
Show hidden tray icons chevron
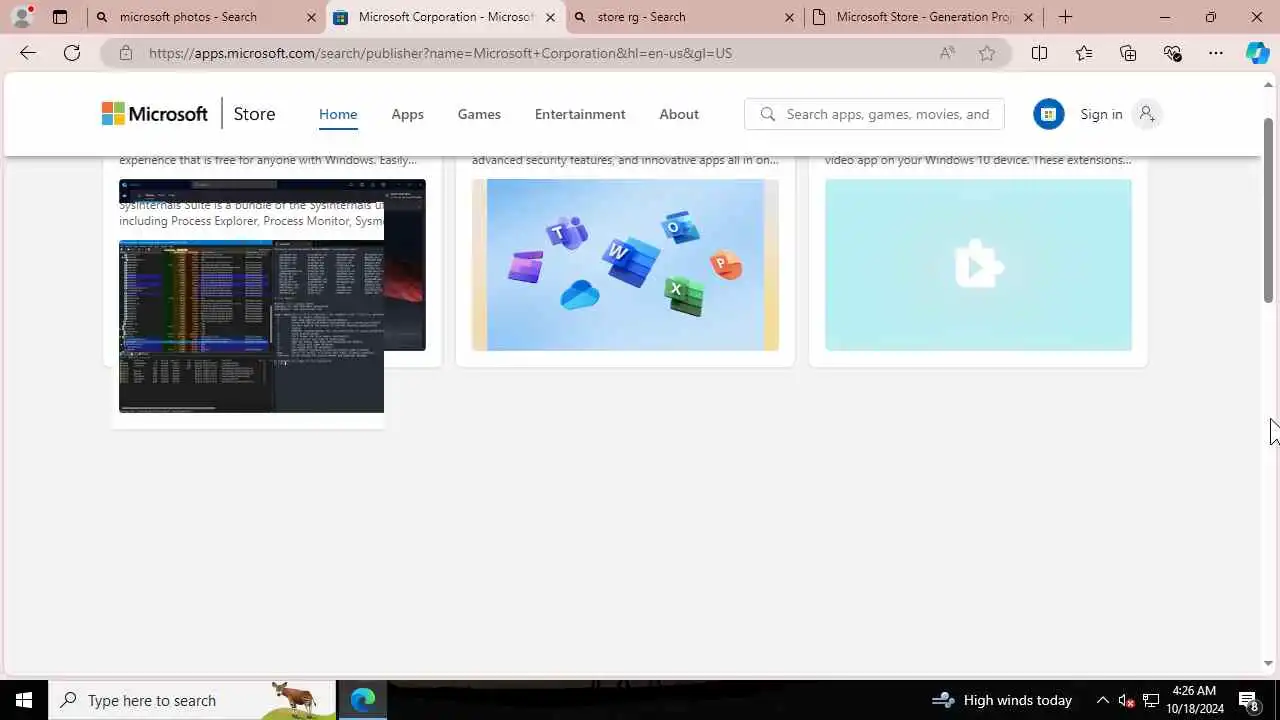1103,700
